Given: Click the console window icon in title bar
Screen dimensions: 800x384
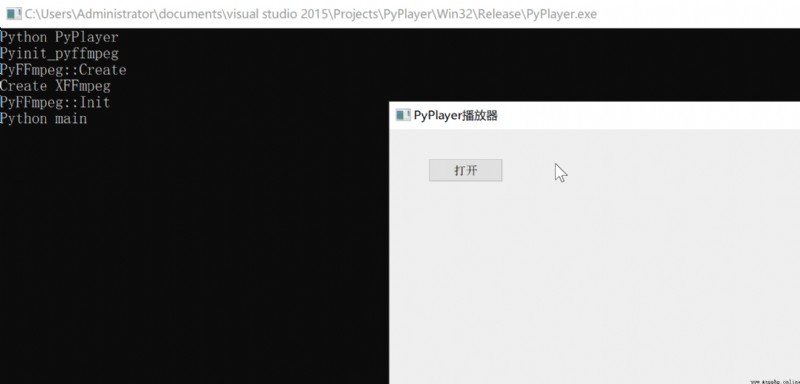Looking at the screenshot, I should [14, 14].
